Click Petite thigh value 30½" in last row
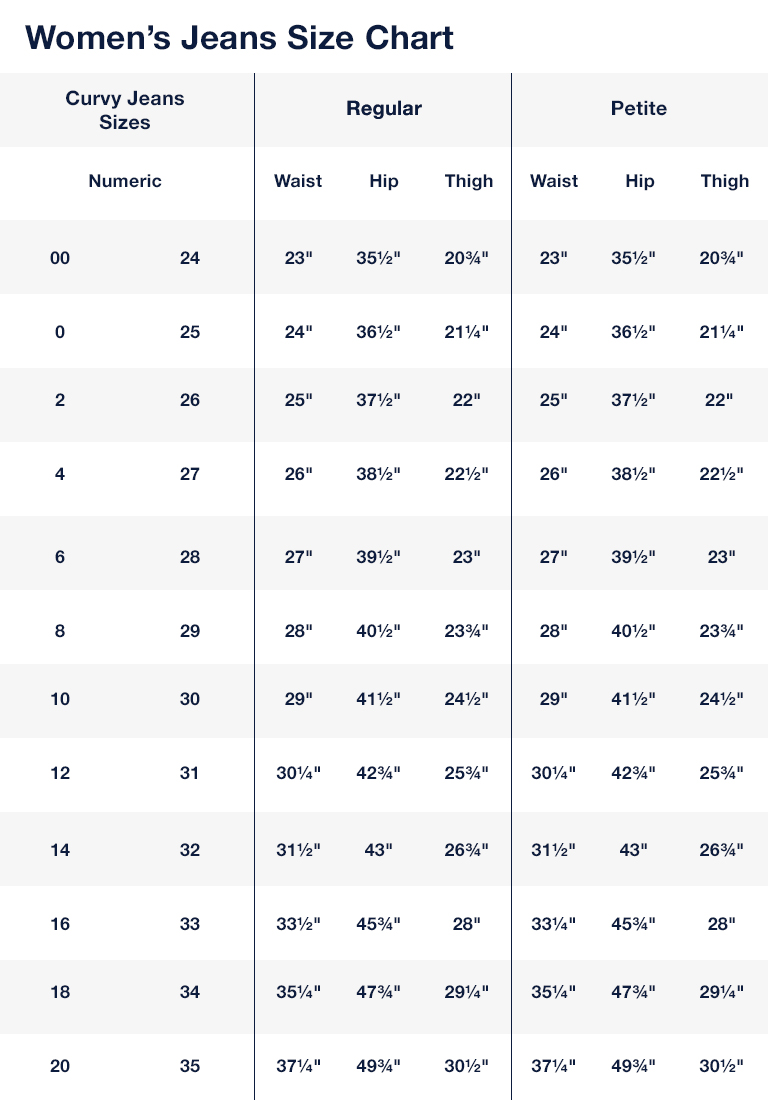Viewport: 768px width, 1100px height. pyautogui.click(x=721, y=1066)
